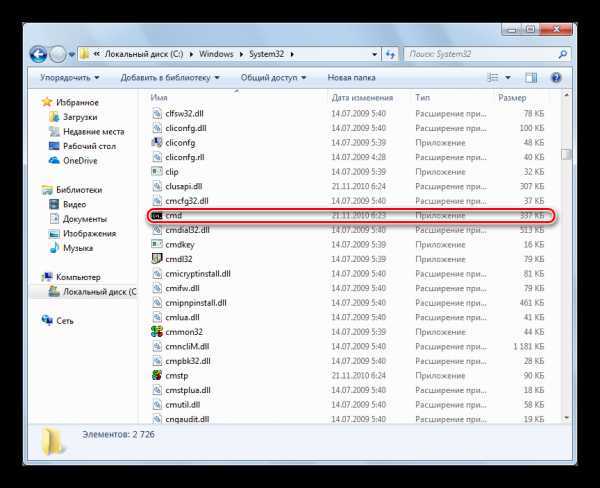Sort by the Имя column header
The image size is (600, 488).
159,98
